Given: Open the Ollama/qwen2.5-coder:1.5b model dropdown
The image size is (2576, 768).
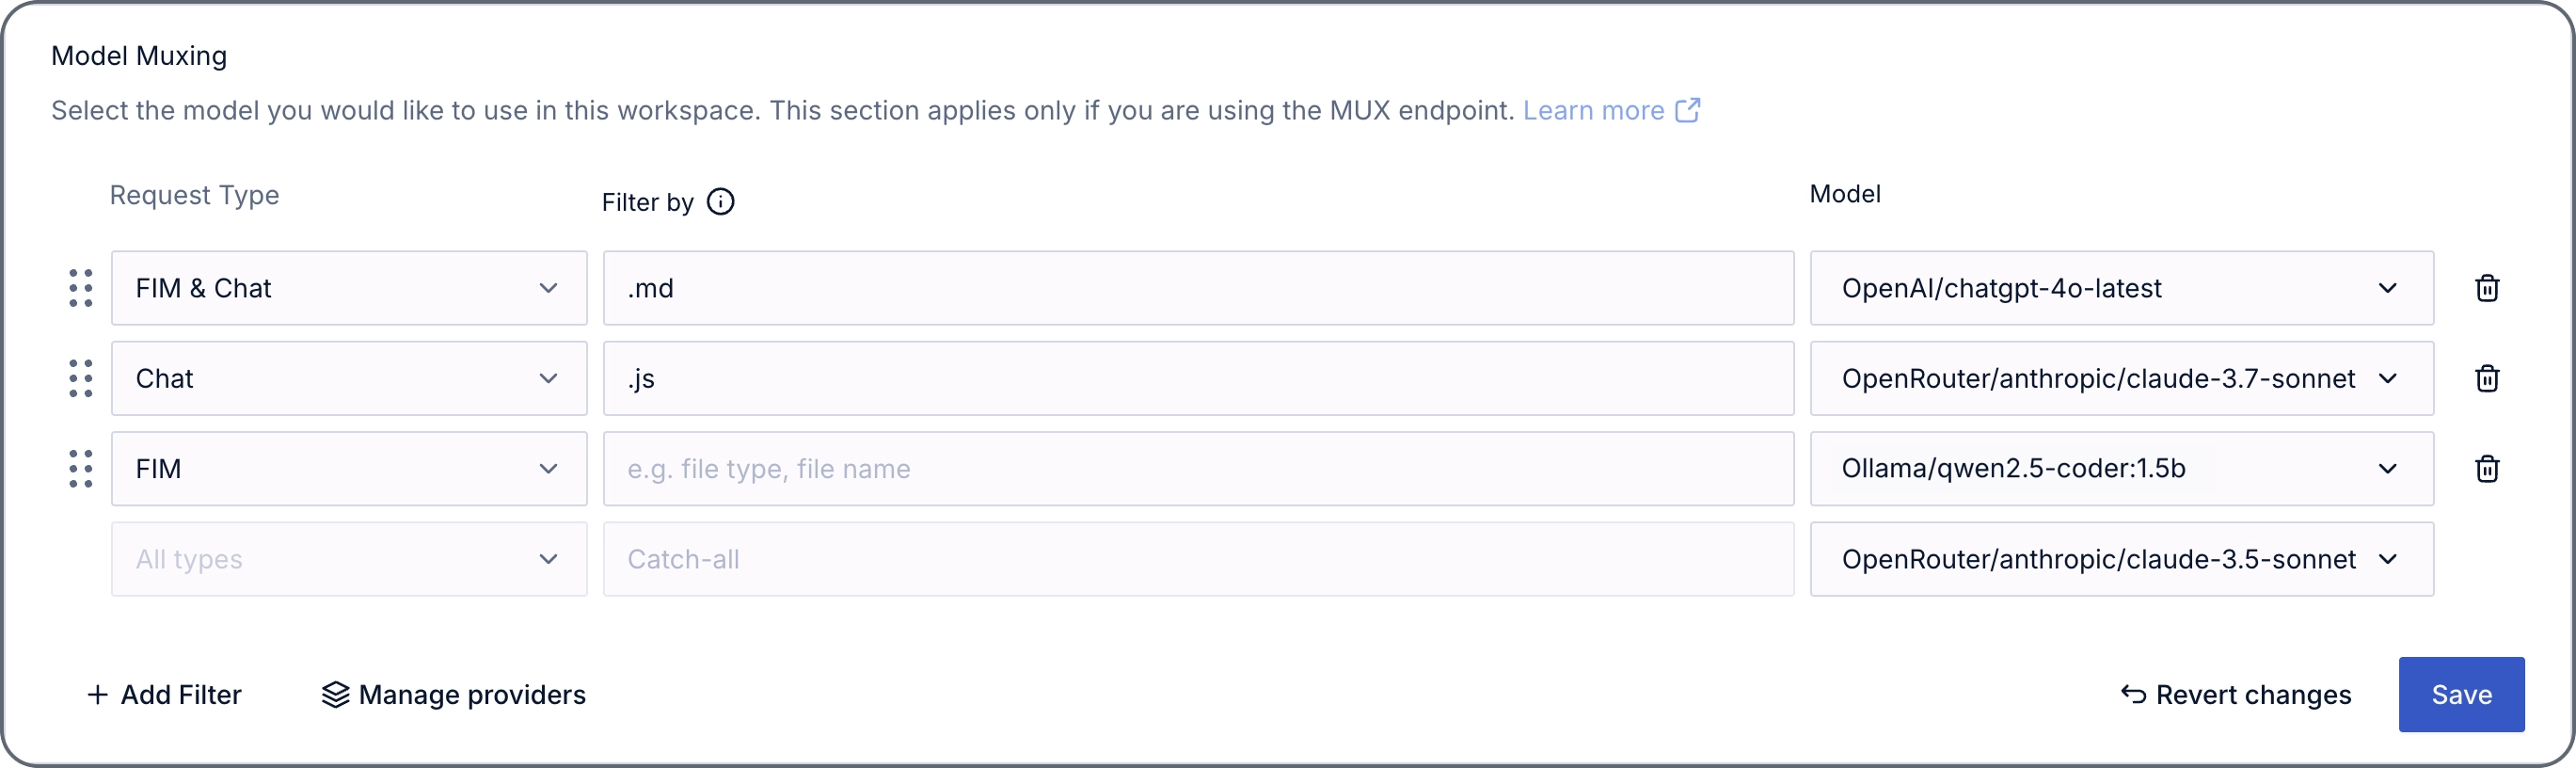Looking at the screenshot, I should click(2122, 468).
